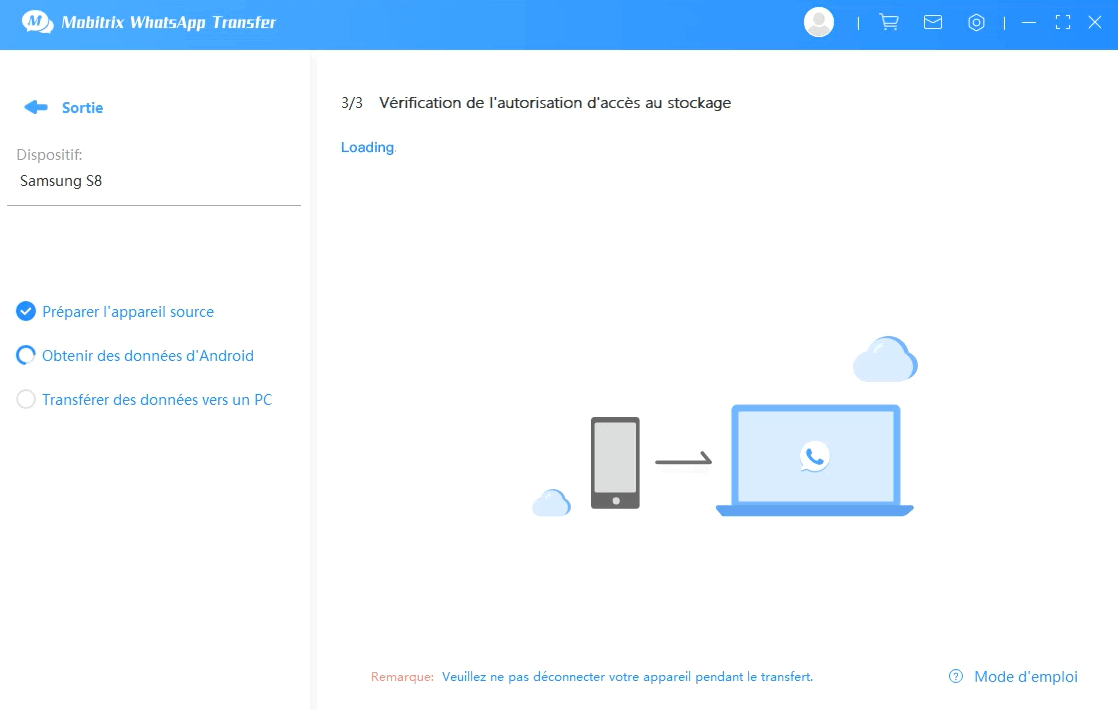Click the help question mark beside Mode d'emploi
Image resolution: width=1118 pixels, height=710 pixels.
tap(954, 676)
